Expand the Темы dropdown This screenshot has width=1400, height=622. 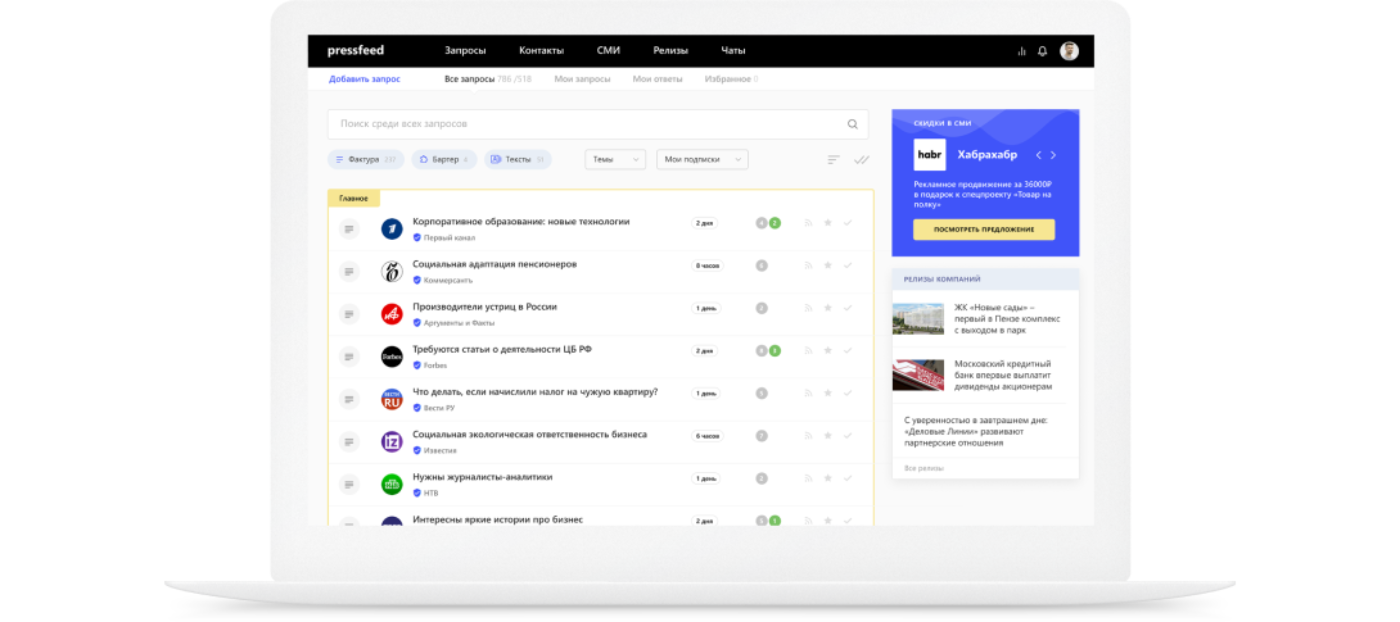[615, 160]
